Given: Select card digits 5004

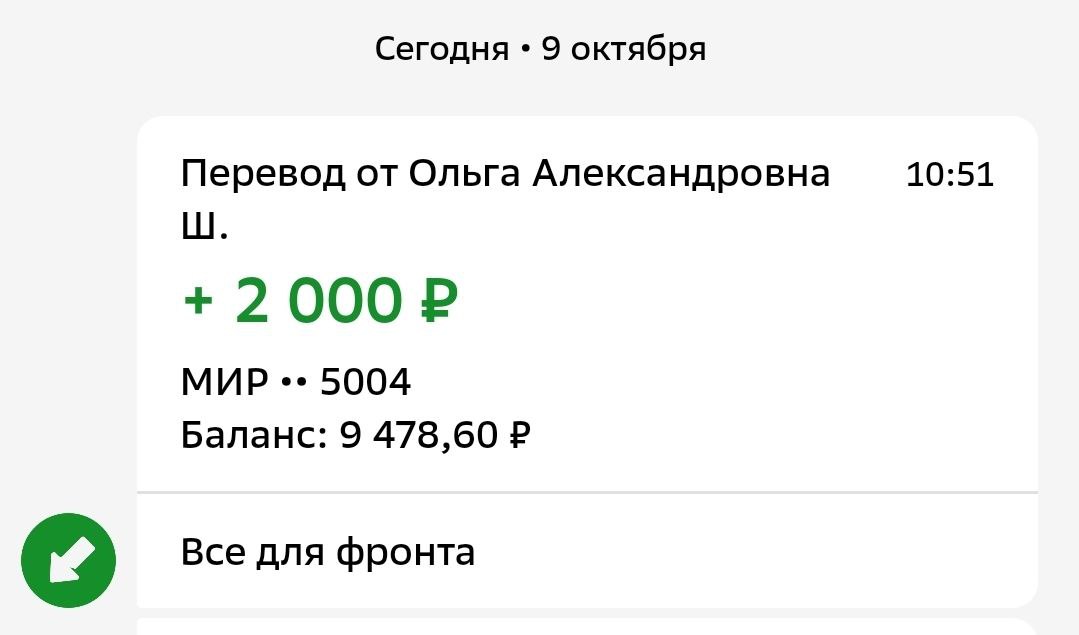Looking at the screenshot, I should 365,382.
